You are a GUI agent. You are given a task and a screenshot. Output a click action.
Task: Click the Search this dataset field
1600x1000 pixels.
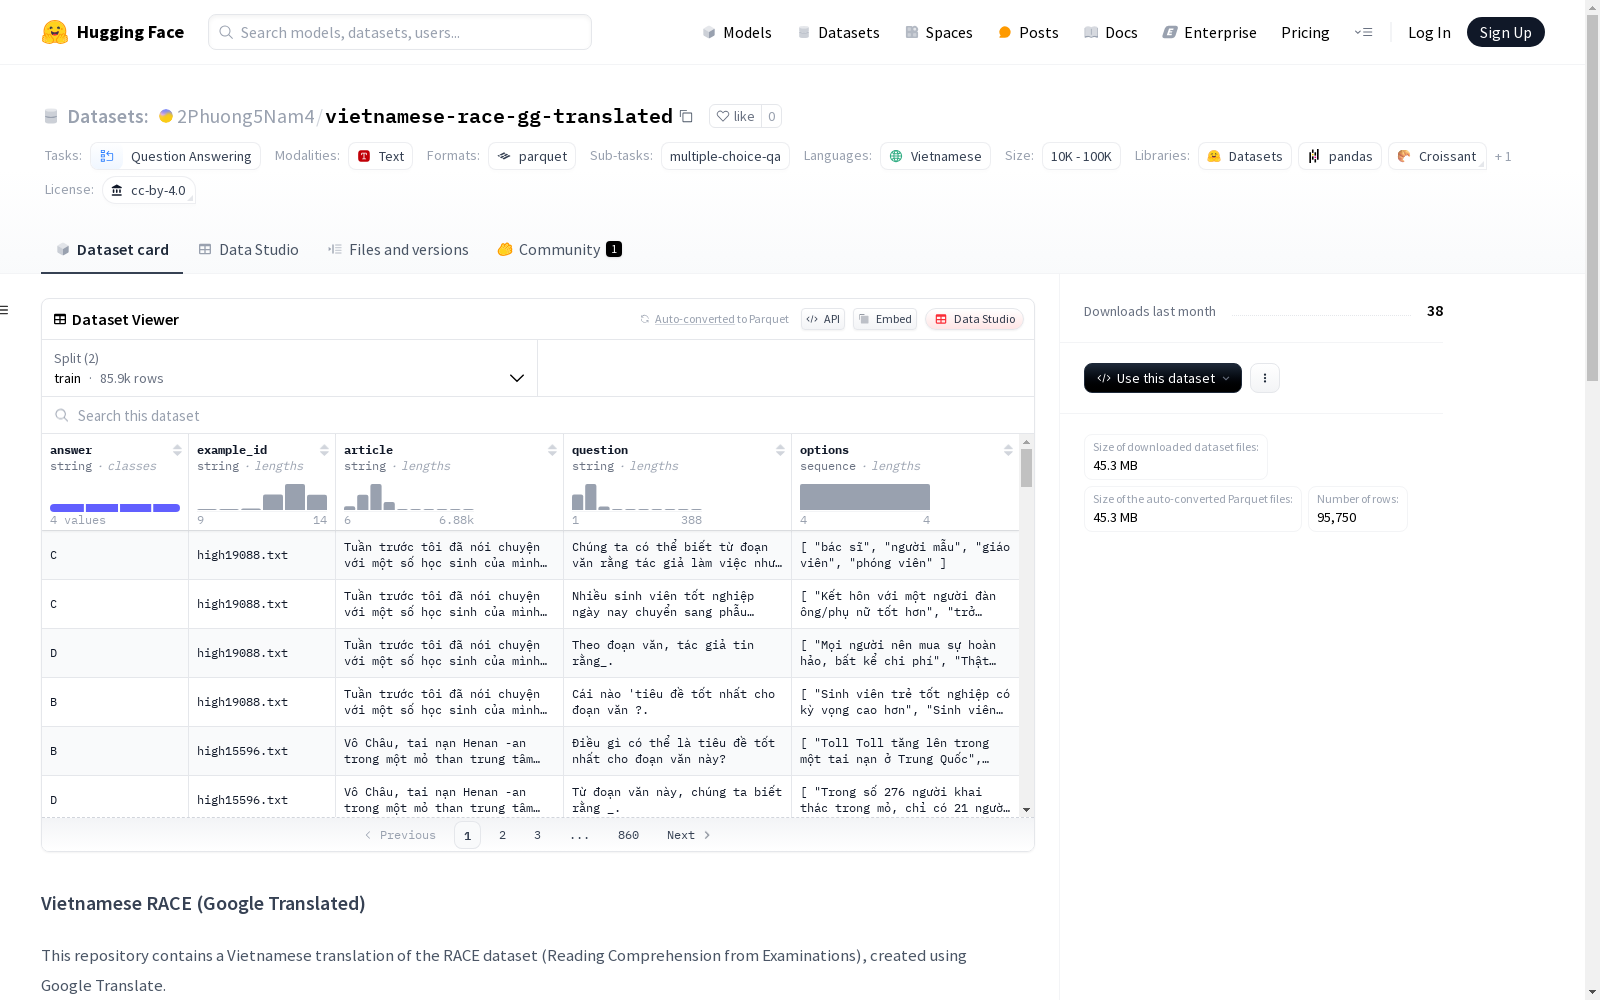tap(538, 415)
